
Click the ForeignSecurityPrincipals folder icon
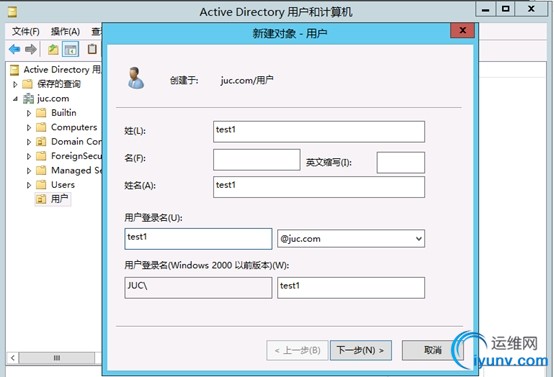click(41, 156)
